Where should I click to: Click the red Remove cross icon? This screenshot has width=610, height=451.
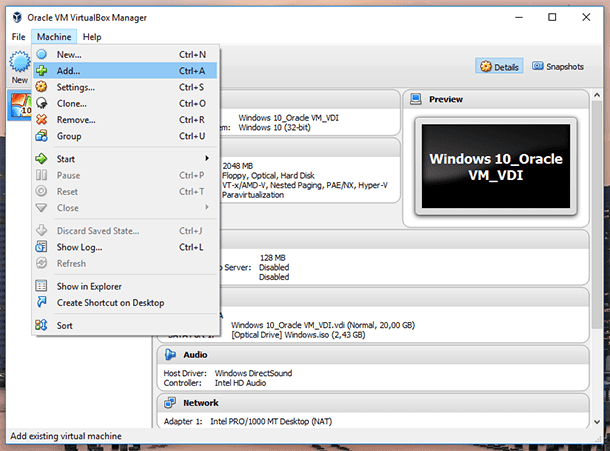pyautogui.click(x=42, y=119)
